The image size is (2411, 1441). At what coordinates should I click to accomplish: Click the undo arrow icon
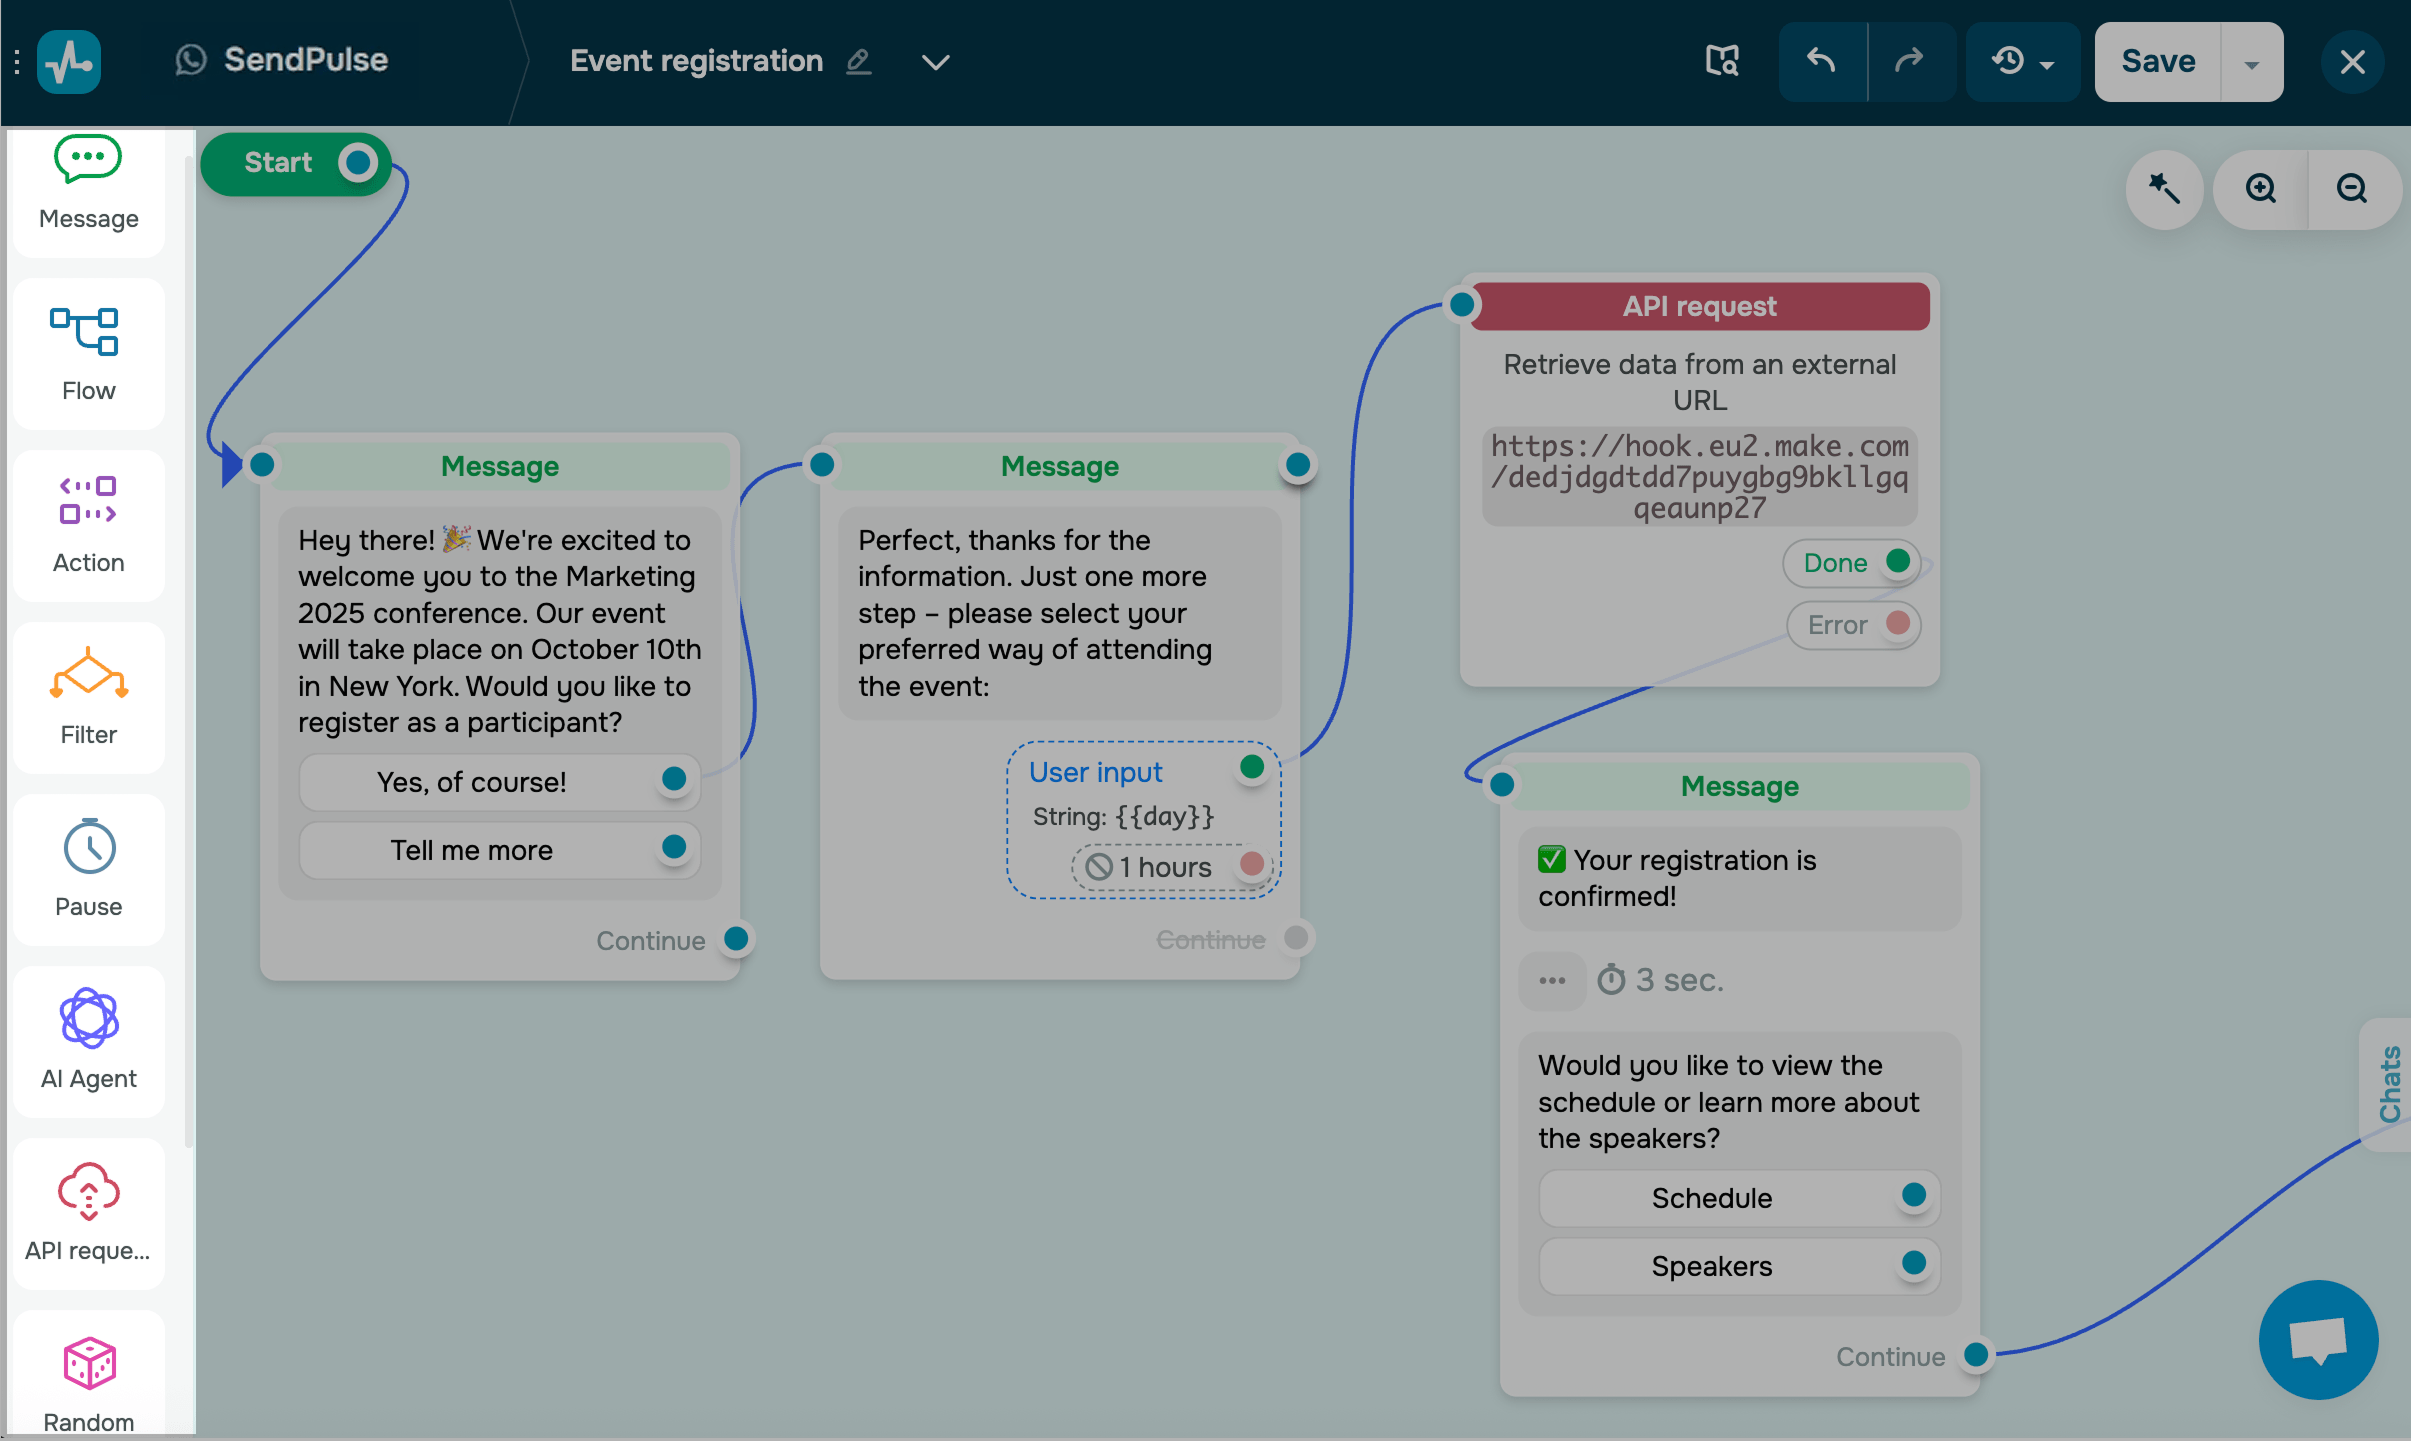tap(1821, 62)
